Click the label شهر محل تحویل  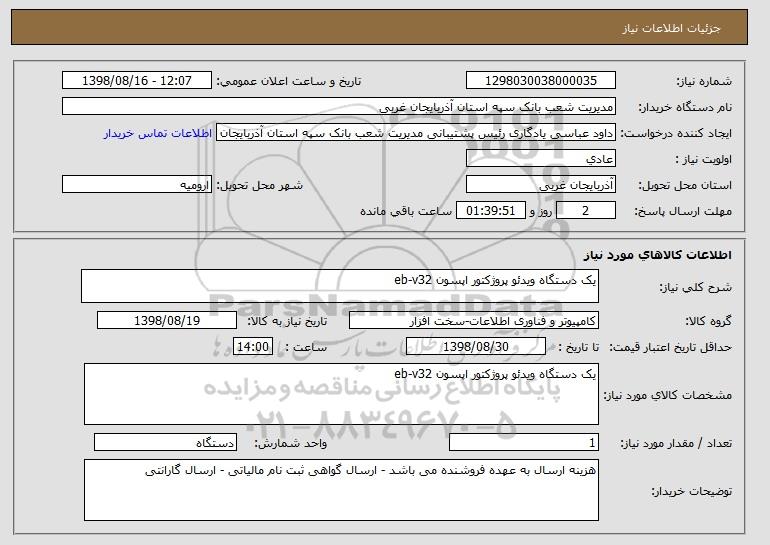tap(260, 185)
